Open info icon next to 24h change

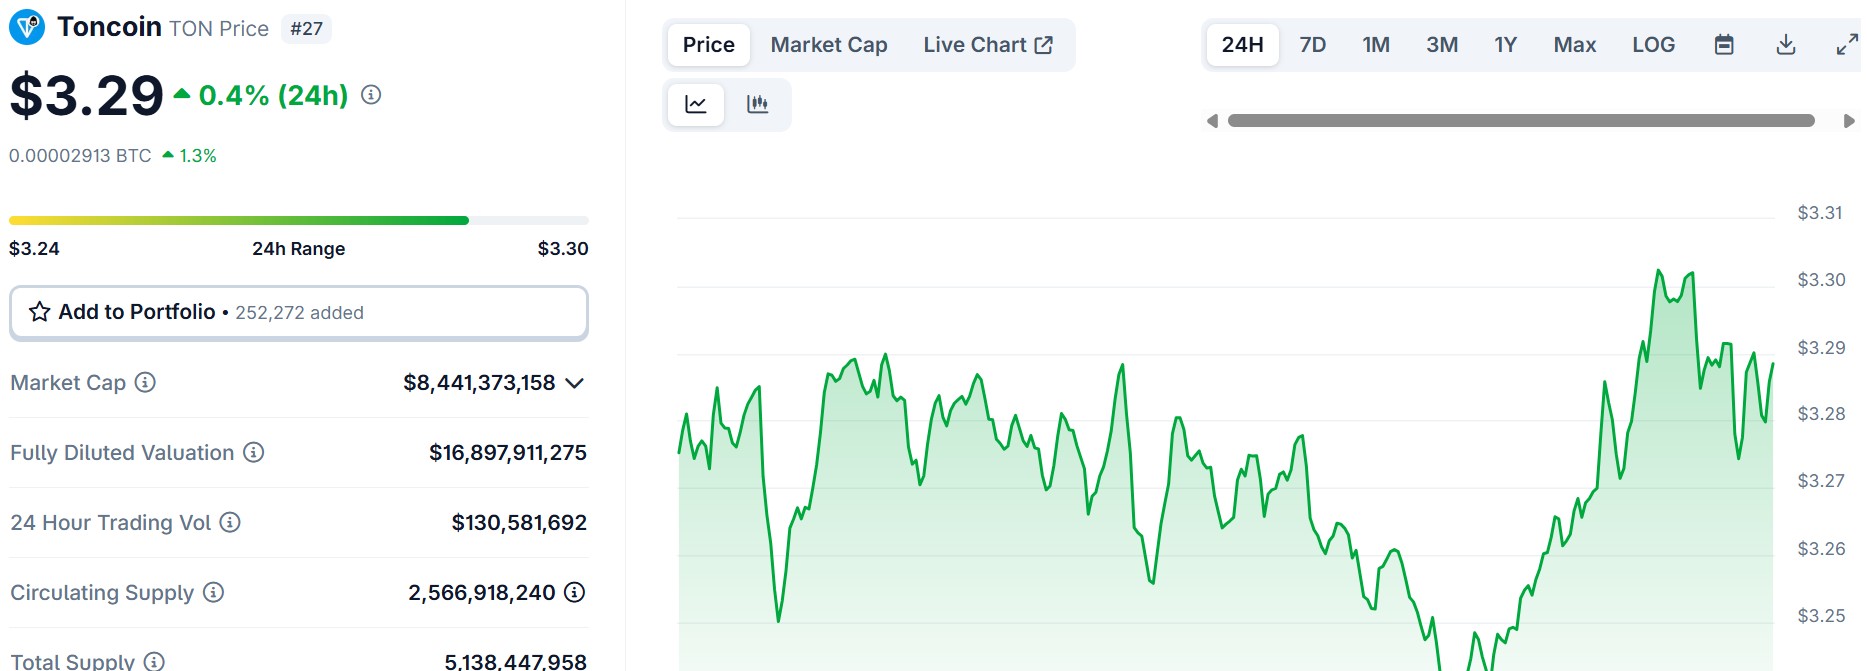371,95
